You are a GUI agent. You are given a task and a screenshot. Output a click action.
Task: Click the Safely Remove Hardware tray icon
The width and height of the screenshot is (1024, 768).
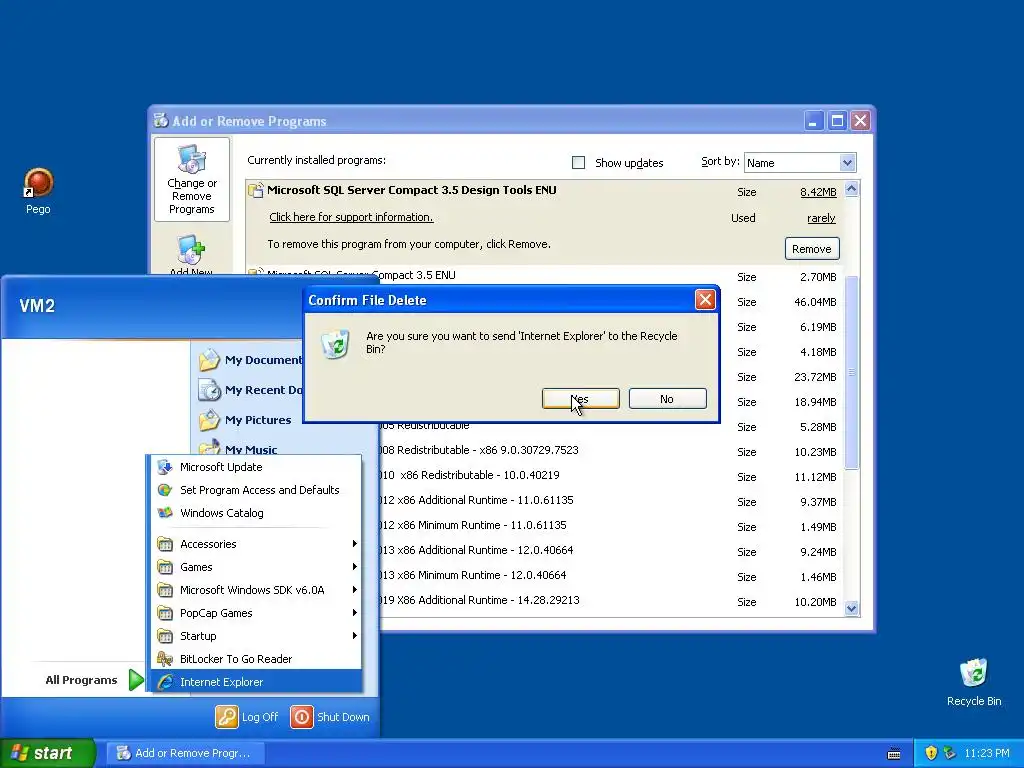(x=950, y=753)
